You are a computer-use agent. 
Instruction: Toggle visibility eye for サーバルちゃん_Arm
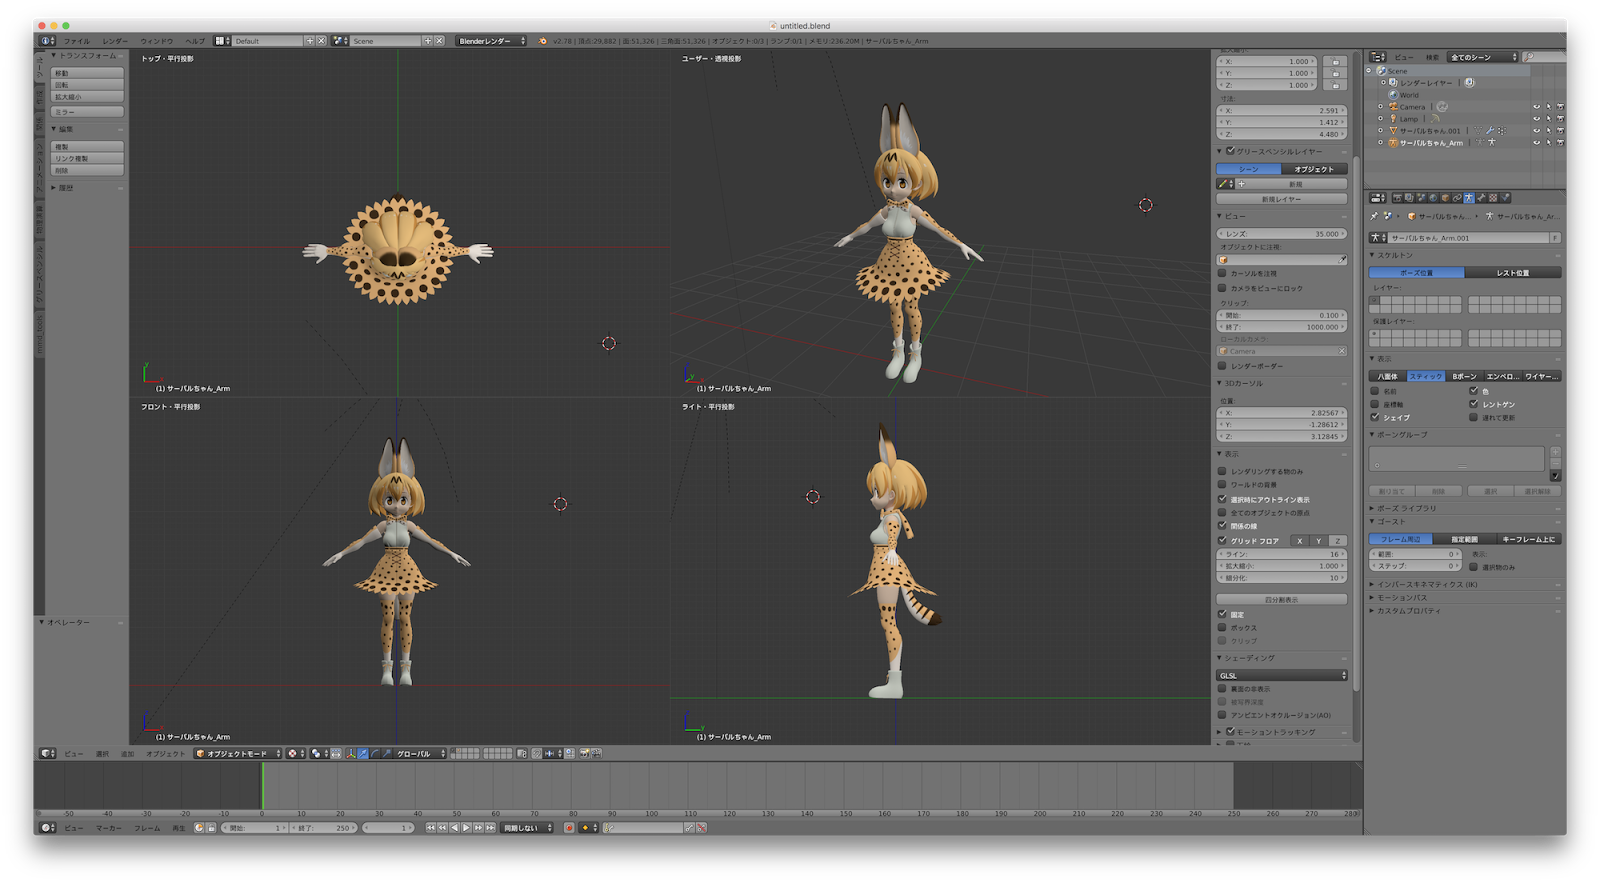pyautogui.click(x=1536, y=143)
